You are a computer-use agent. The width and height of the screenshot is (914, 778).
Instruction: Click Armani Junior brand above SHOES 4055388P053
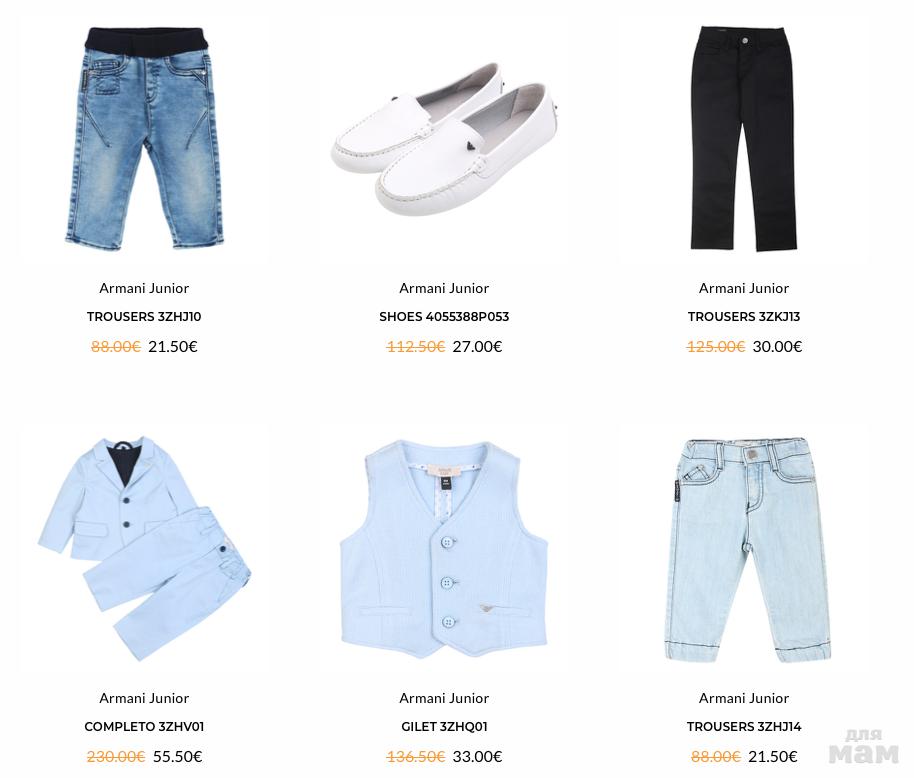click(444, 288)
